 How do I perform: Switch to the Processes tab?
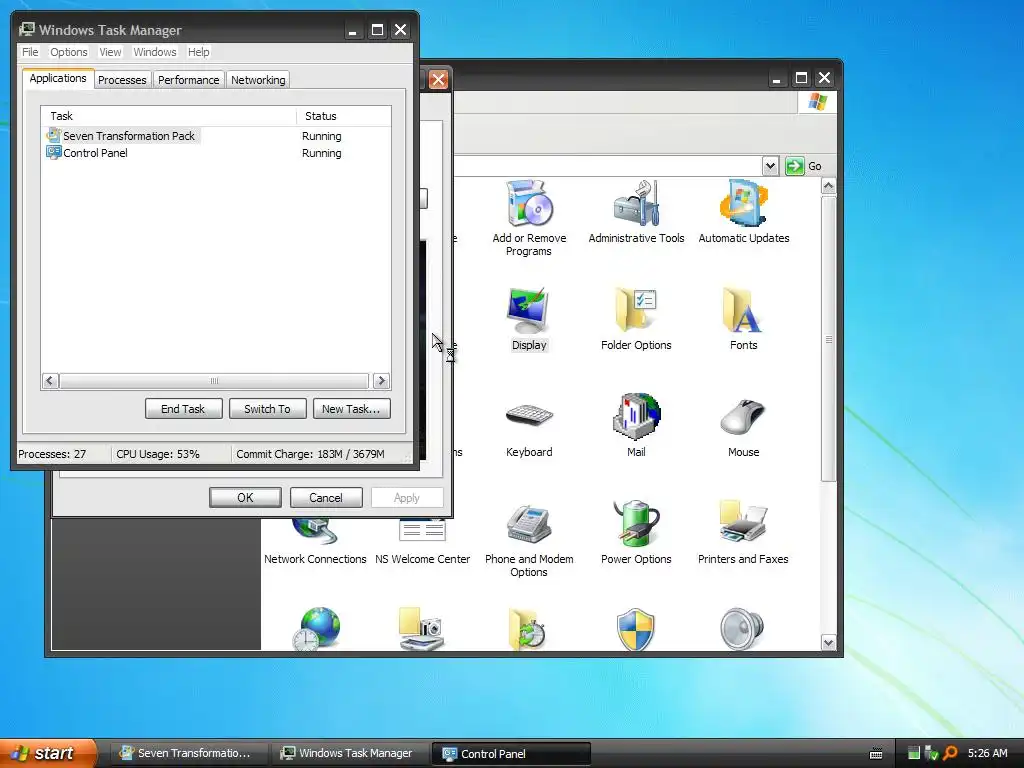(x=122, y=80)
